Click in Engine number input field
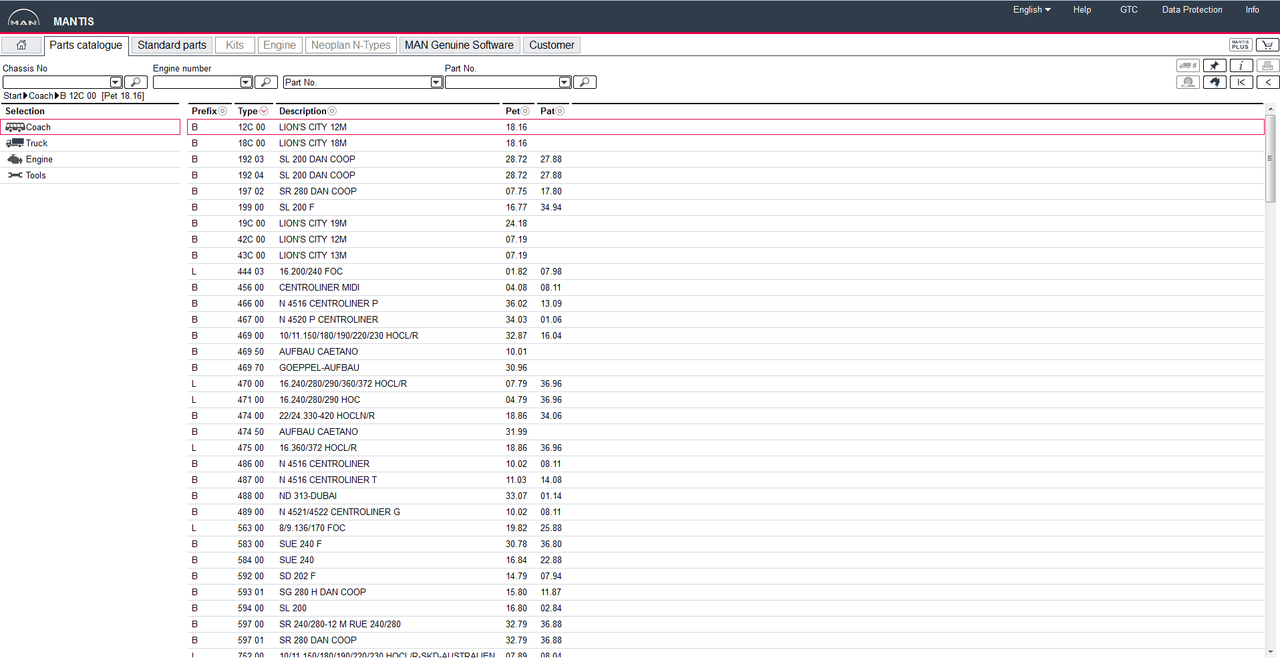 (197, 82)
